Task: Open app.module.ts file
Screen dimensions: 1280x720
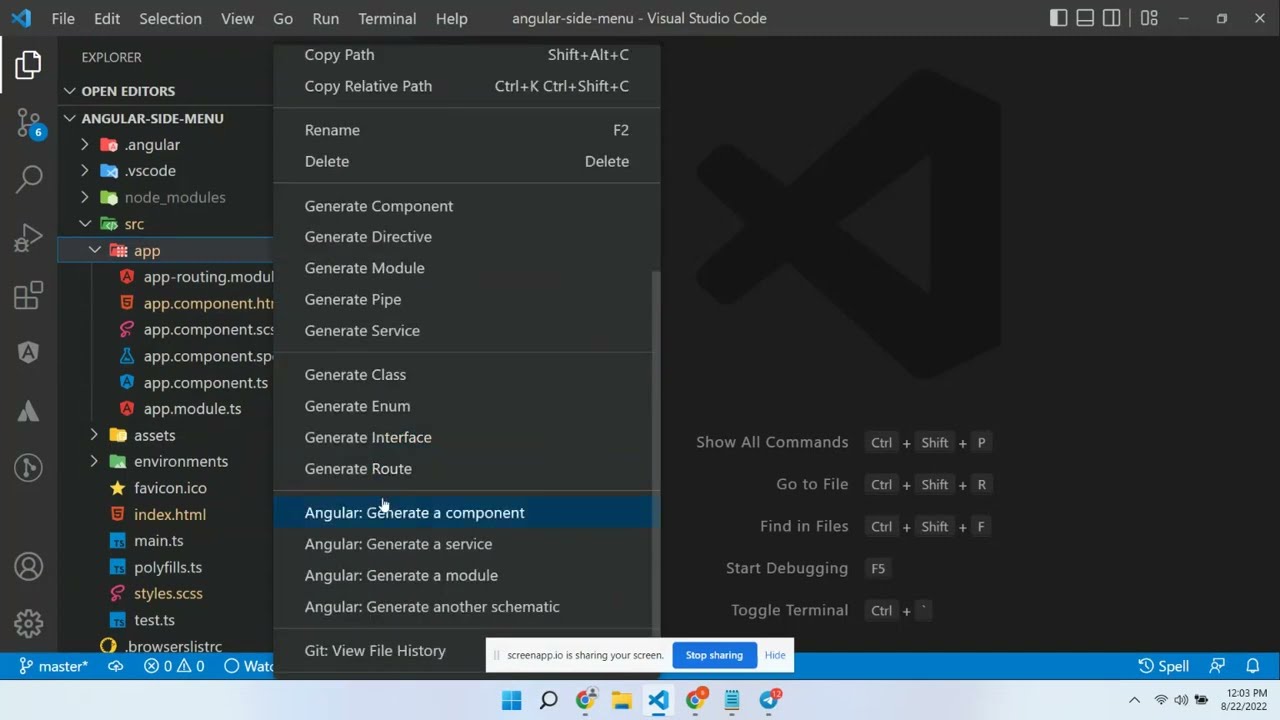Action: click(192, 409)
